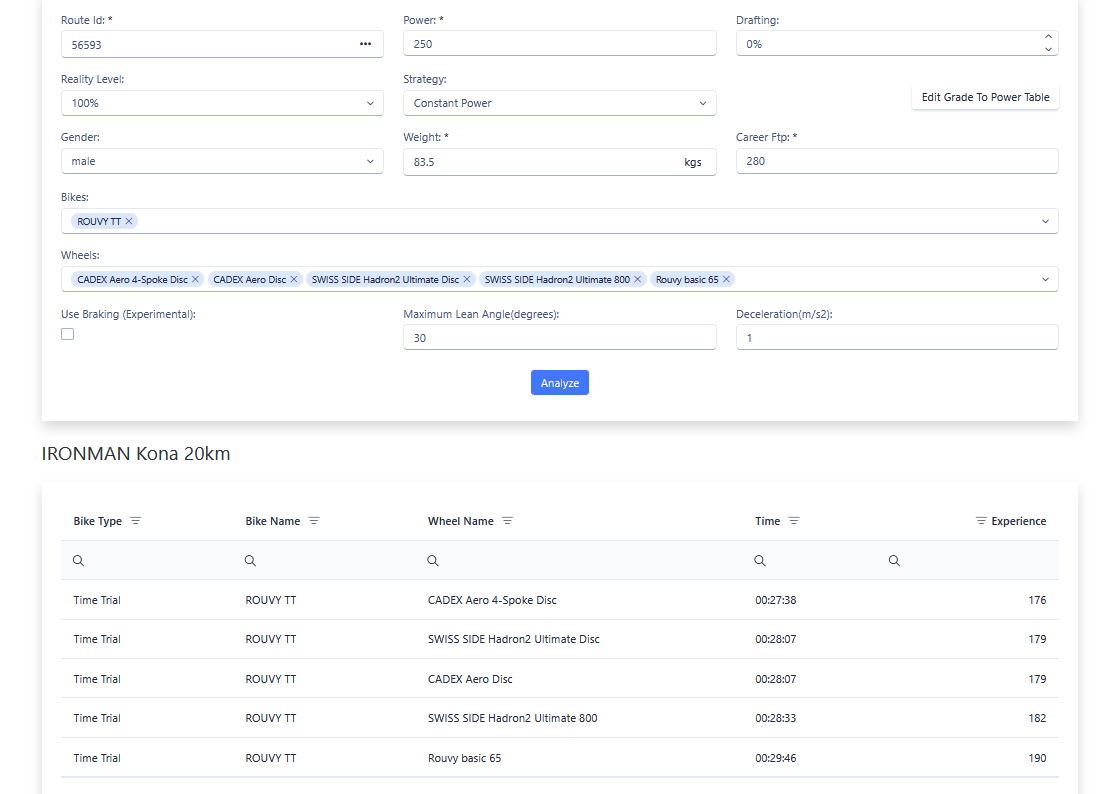The width and height of the screenshot is (1105, 794).
Task: Open the Bike Name column filter icon
Action: 314,521
